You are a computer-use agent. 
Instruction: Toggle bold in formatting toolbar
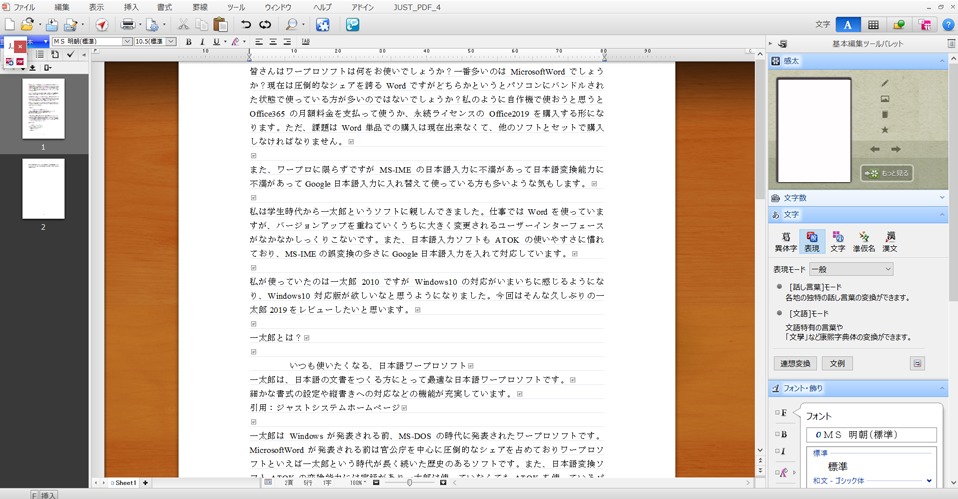[189, 42]
